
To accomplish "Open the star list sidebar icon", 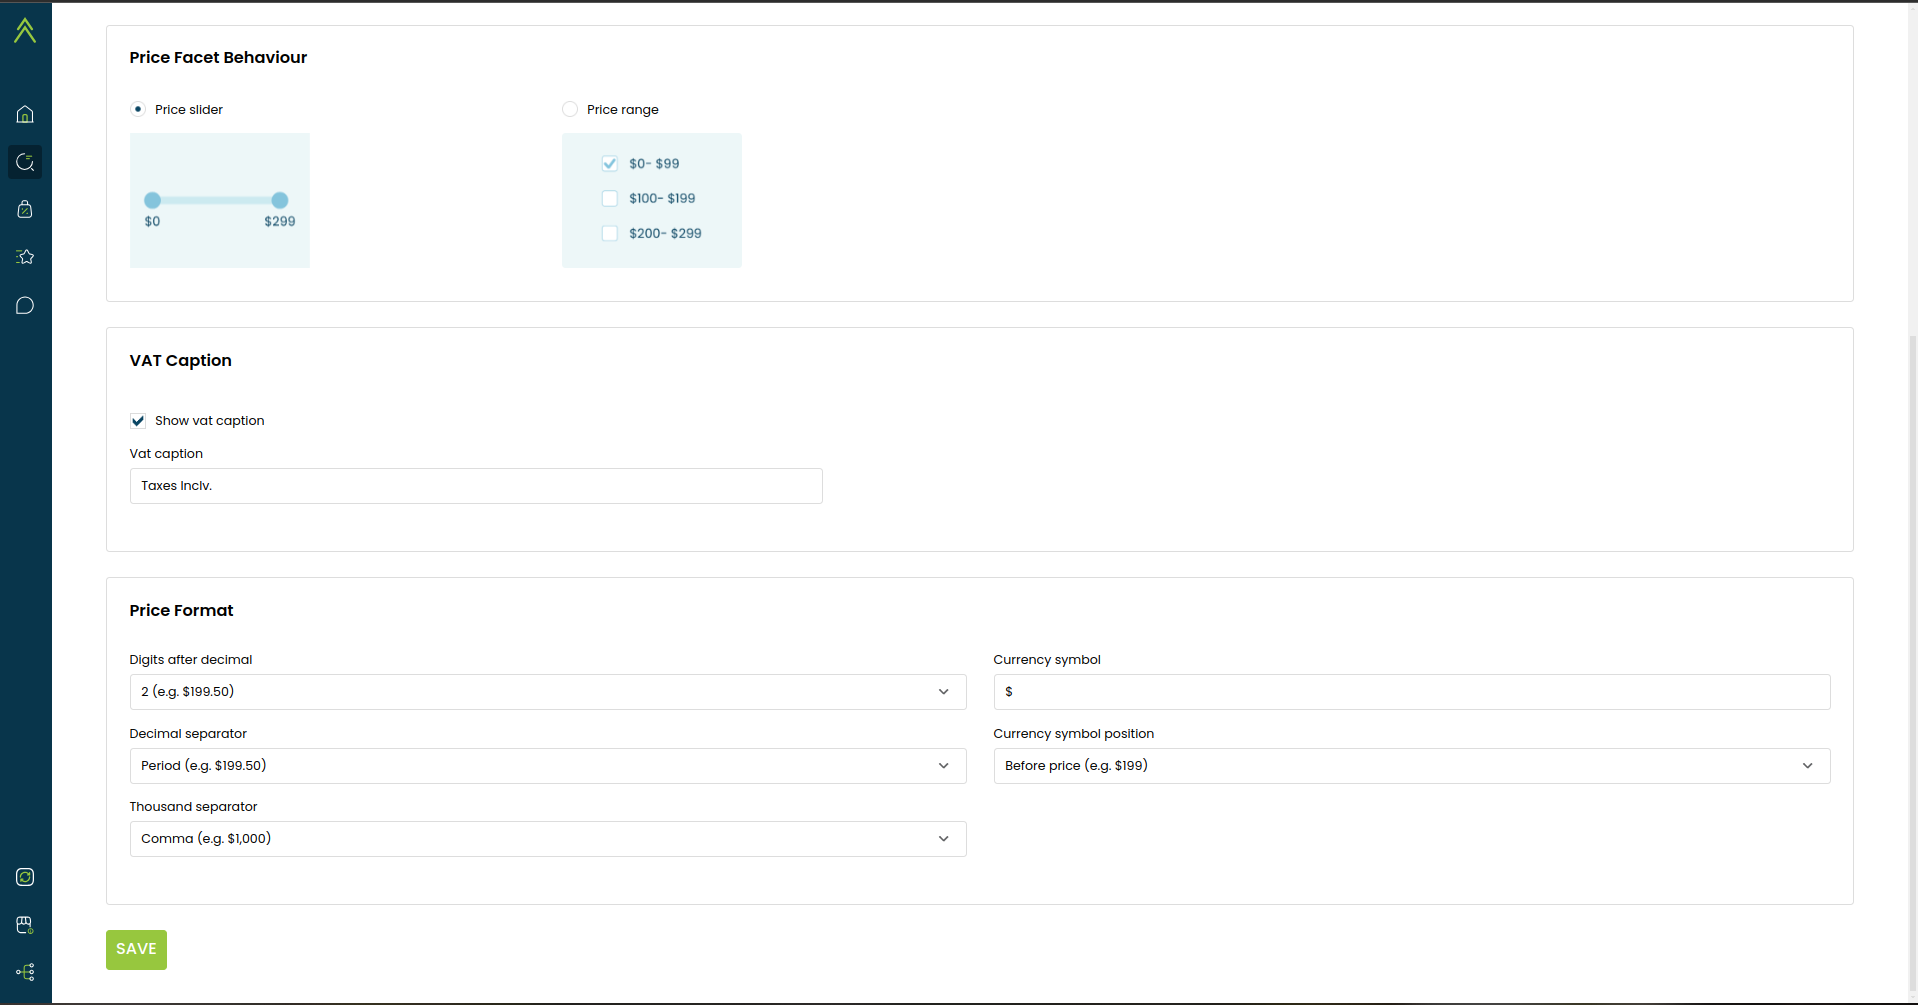I will (25, 257).
